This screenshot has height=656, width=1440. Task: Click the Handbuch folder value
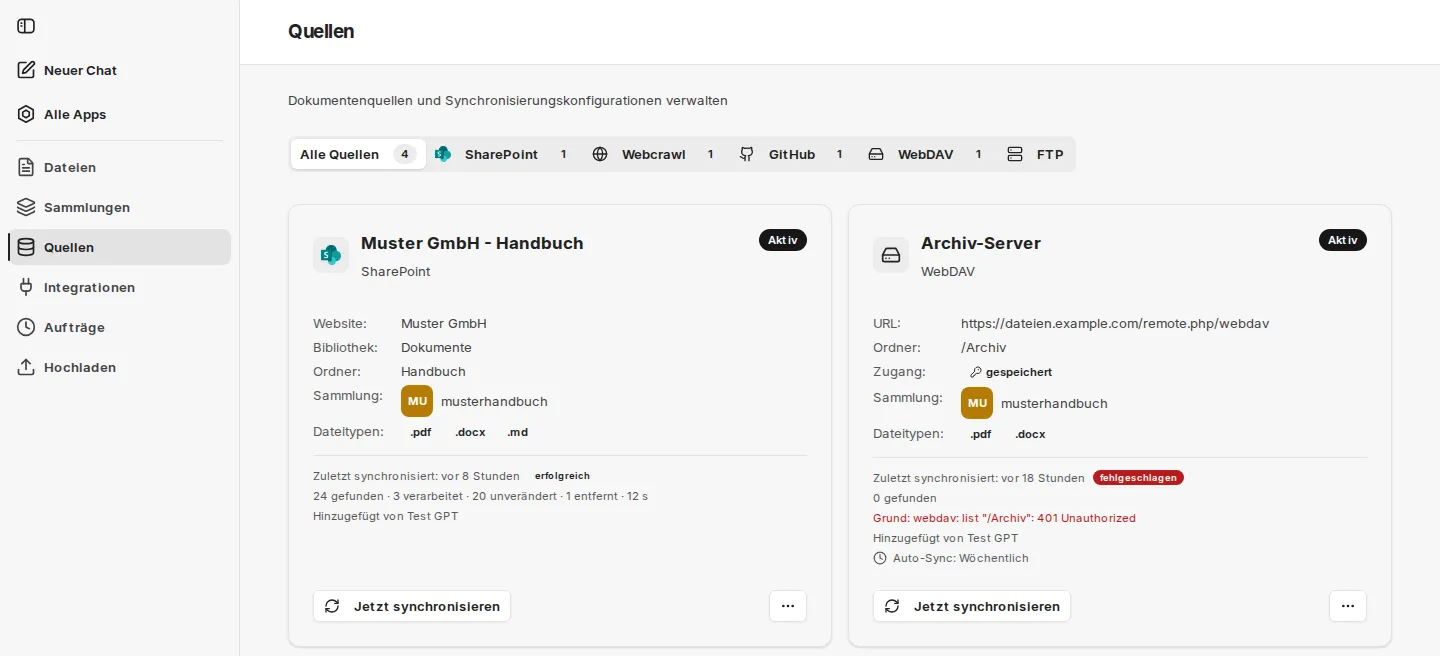[x=433, y=371]
